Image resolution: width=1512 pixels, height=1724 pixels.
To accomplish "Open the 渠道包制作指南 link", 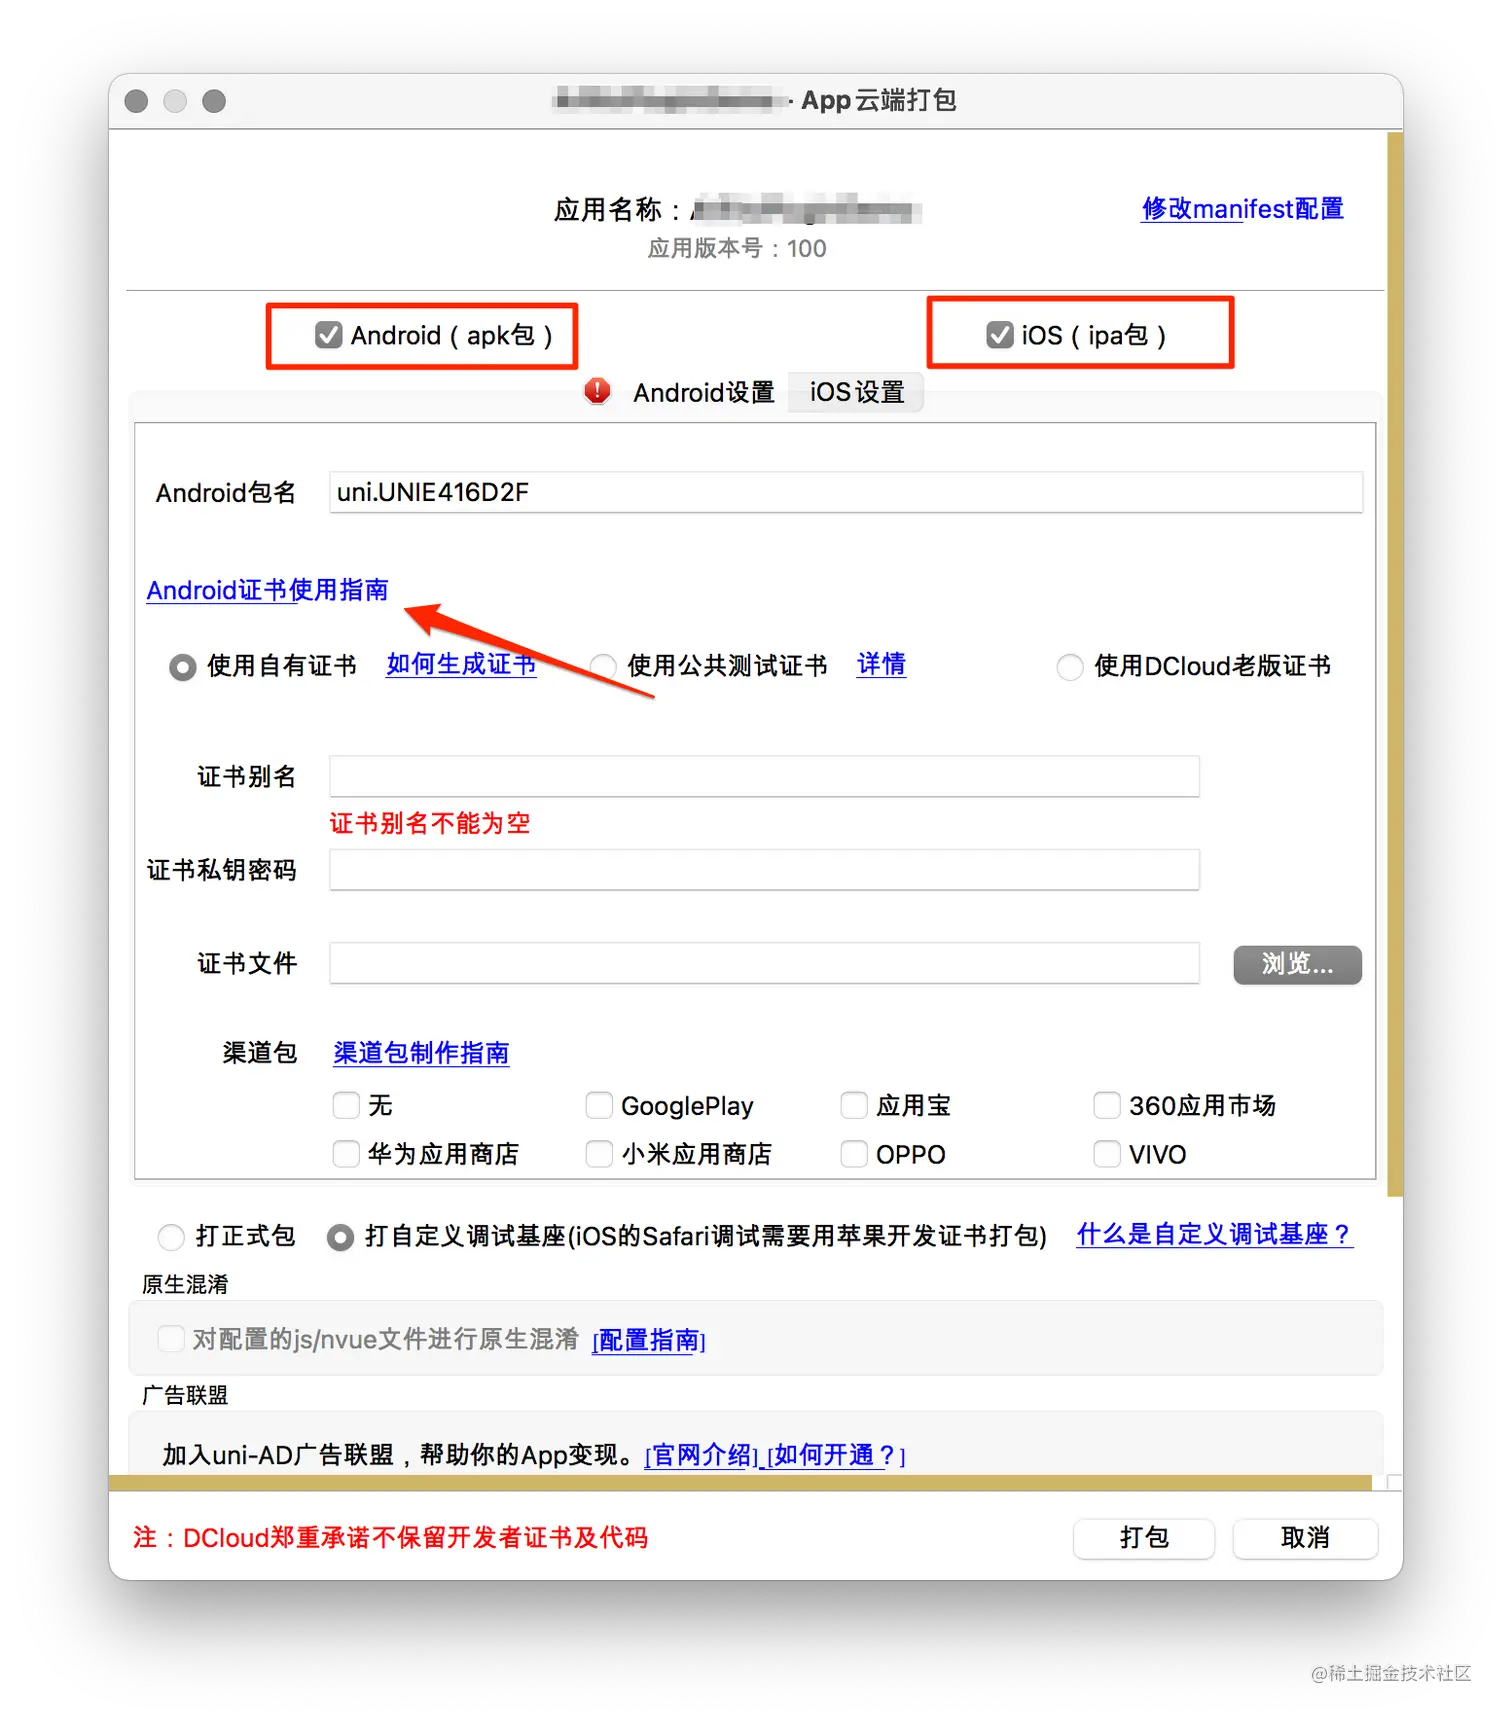I will tap(421, 1053).
